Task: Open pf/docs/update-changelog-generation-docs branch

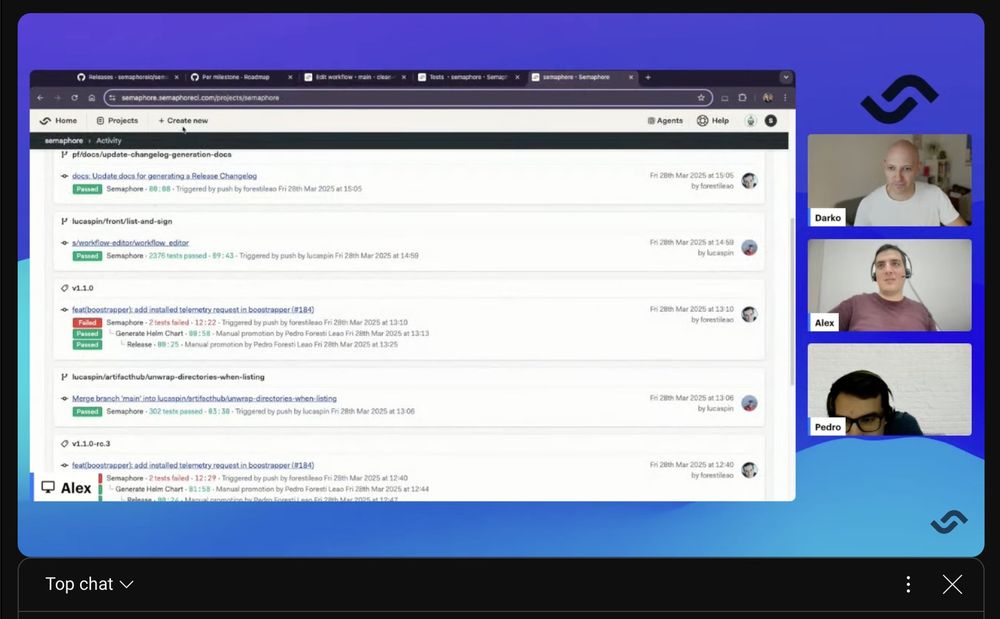Action: (152, 154)
